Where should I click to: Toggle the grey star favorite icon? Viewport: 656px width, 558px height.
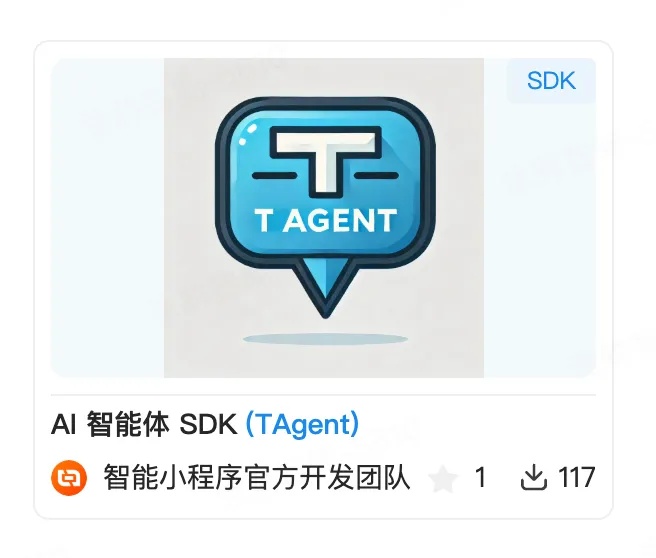[x=444, y=478]
